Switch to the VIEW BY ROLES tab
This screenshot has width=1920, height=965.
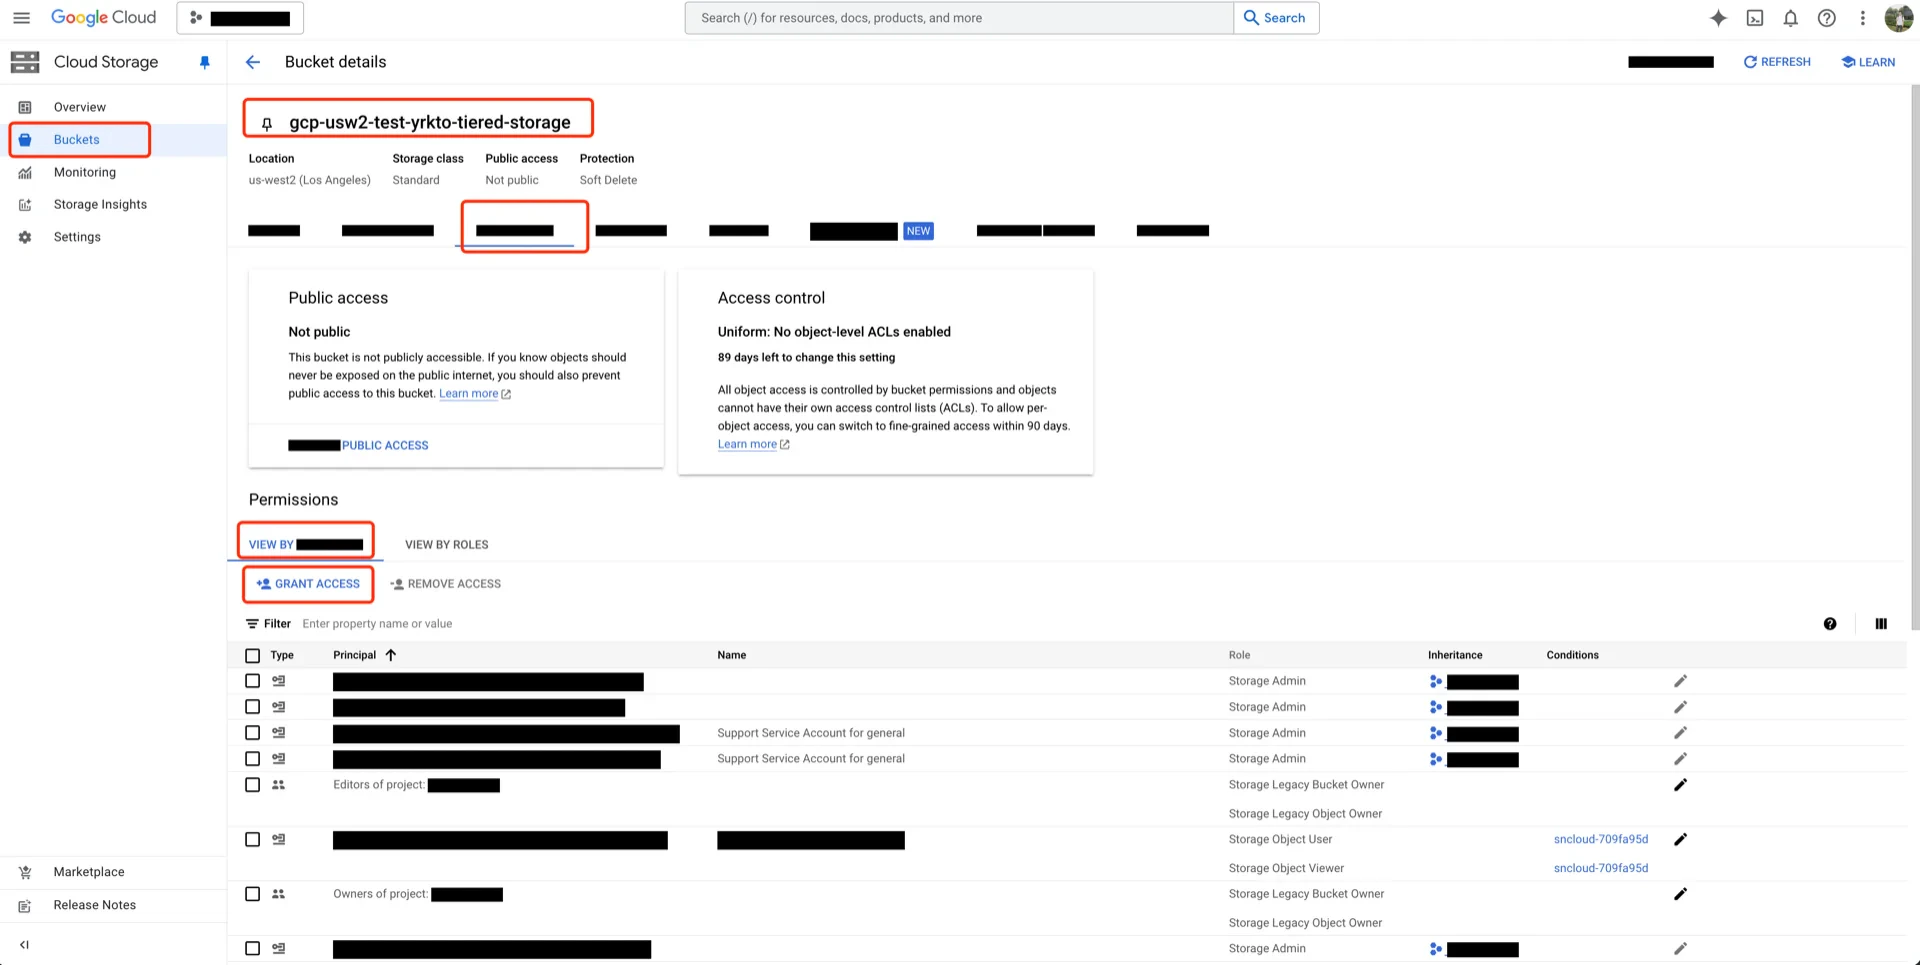pyautogui.click(x=447, y=545)
